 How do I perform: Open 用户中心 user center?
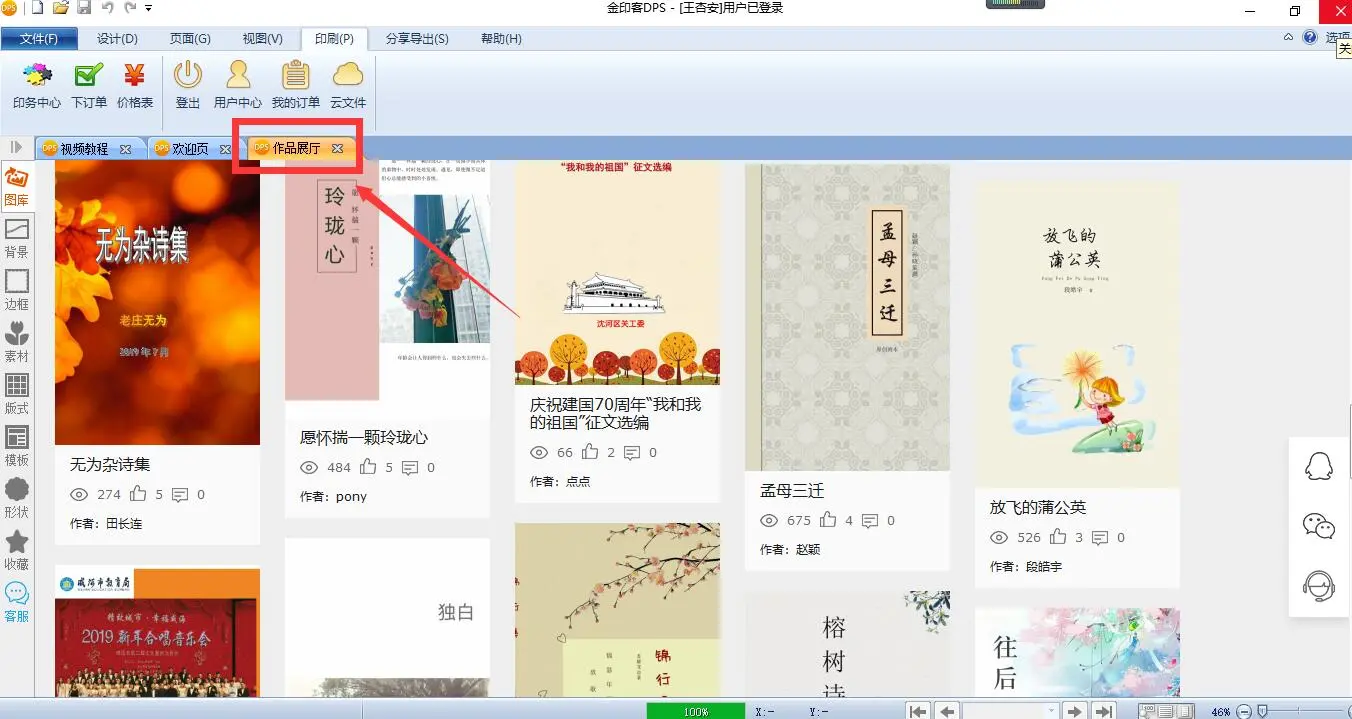point(238,85)
